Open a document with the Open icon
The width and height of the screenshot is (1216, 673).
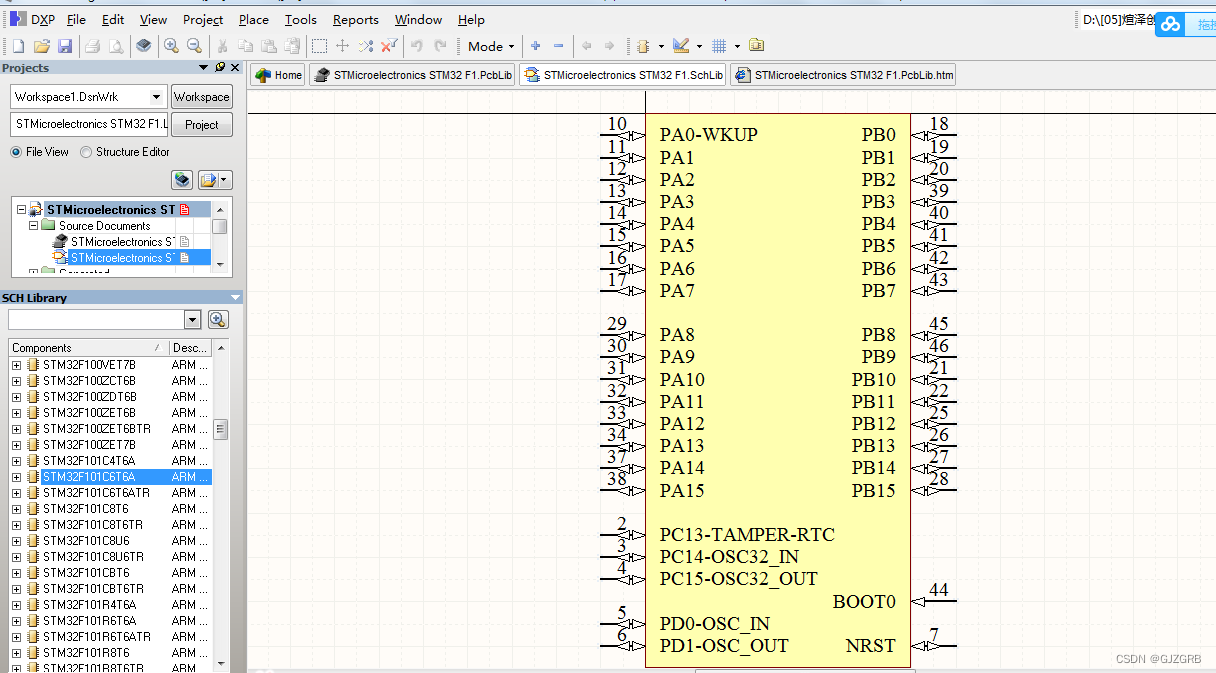tap(41, 46)
